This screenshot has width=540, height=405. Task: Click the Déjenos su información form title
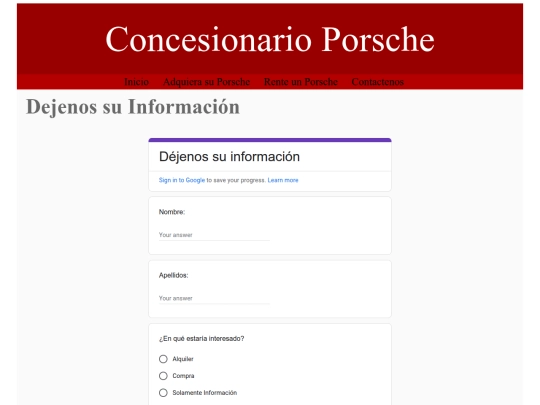[229, 157]
